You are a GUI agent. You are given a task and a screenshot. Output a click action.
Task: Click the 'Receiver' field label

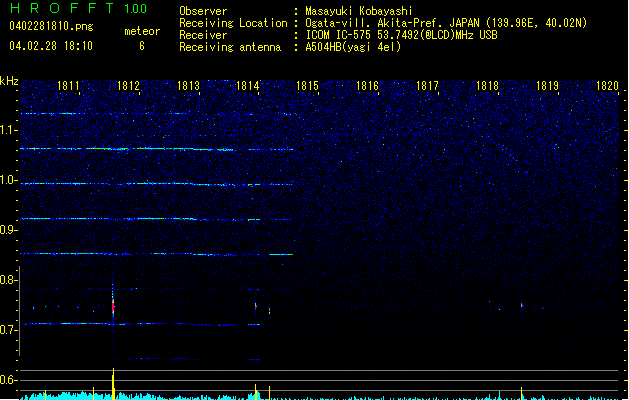pos(203,35)
